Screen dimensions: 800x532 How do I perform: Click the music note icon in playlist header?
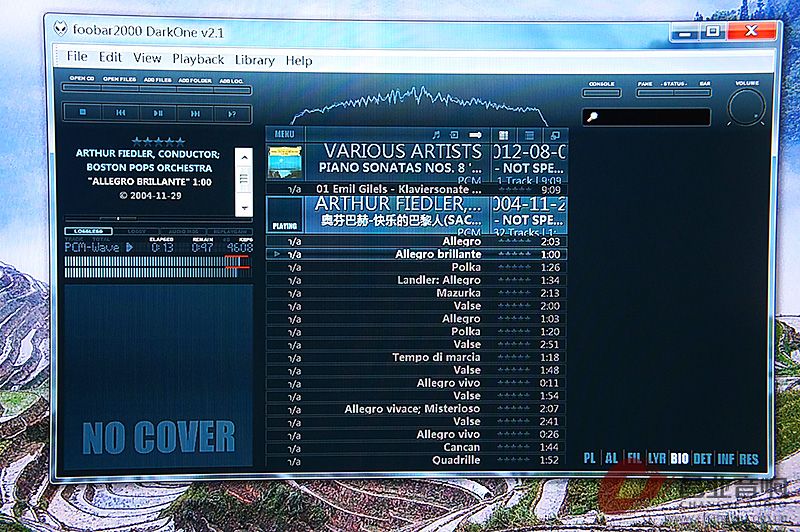click(436, 135)
